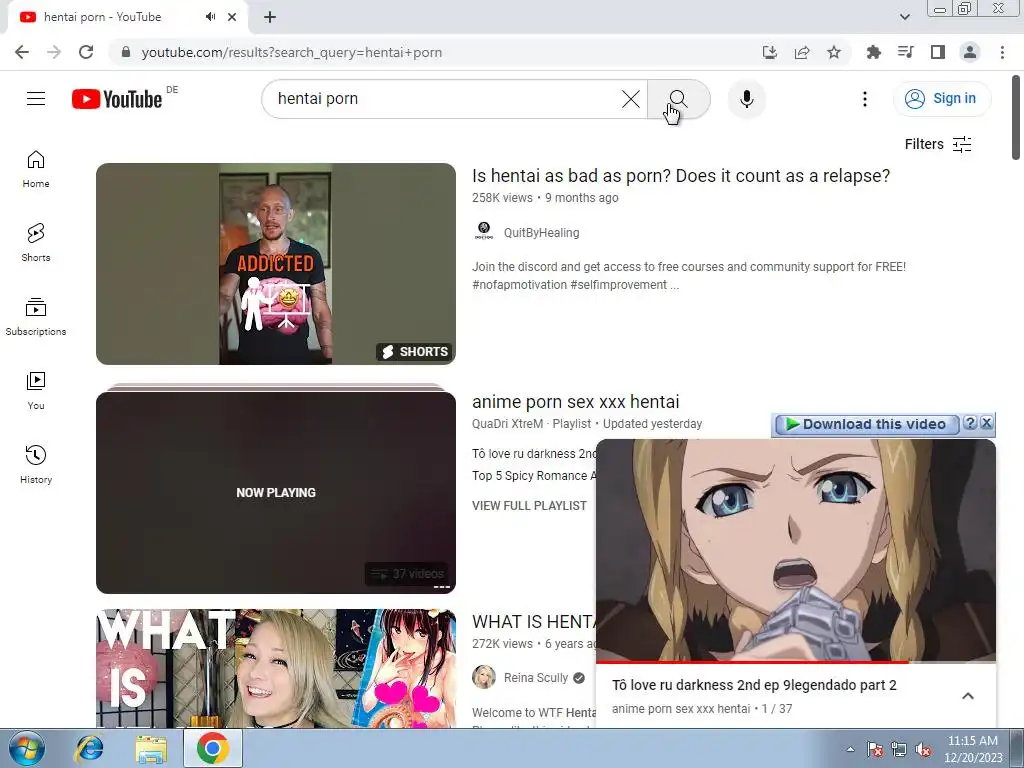Open Chrome three-dot menu
The width and height of the screenshot is (1024, 768).
pyautogui.click(x=1002, y=52)
